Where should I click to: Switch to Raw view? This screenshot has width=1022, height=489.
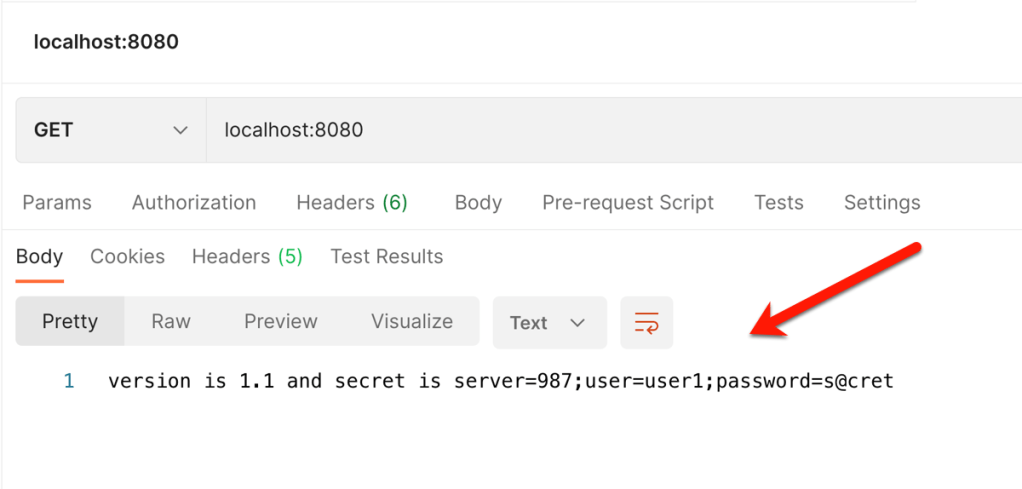pos(171,322)
